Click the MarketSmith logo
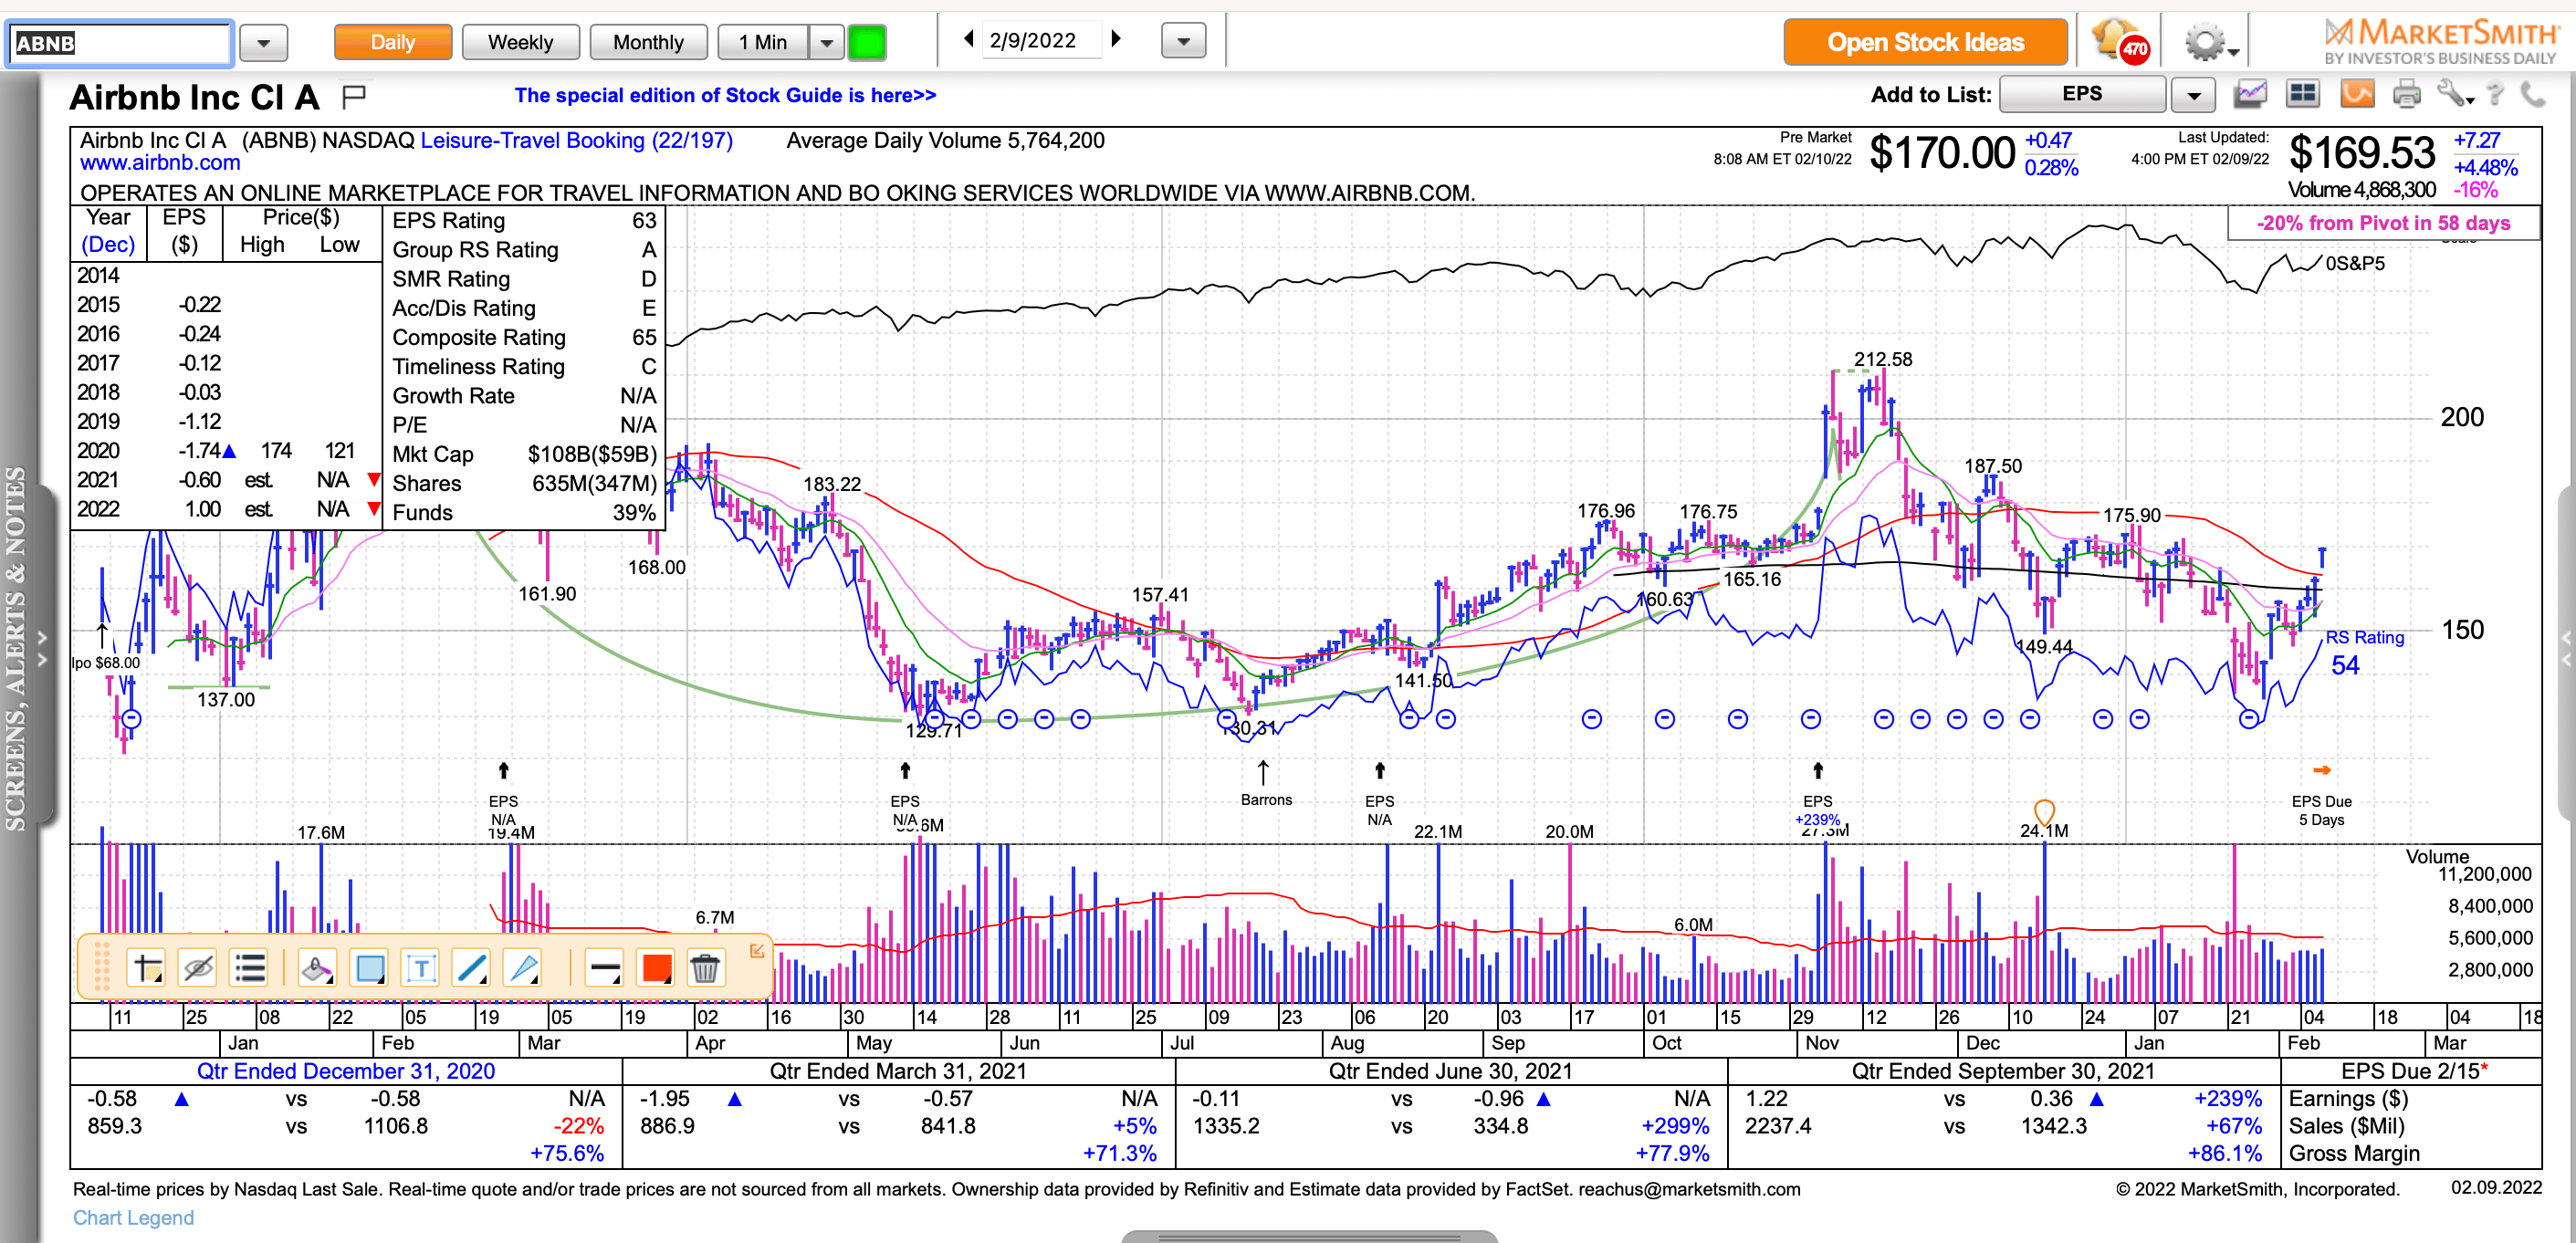The height and width of the screenshot is (1243, 2576). 2440,42
